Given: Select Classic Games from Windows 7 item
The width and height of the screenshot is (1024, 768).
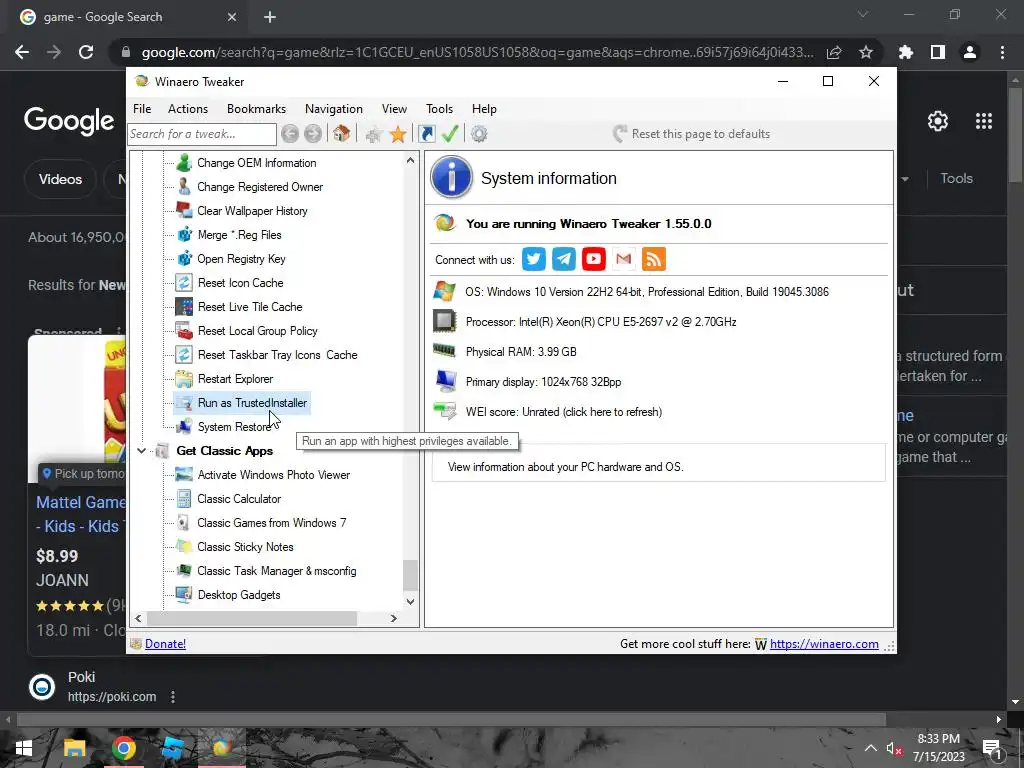Looking at the screenshot, I should 272,523.
